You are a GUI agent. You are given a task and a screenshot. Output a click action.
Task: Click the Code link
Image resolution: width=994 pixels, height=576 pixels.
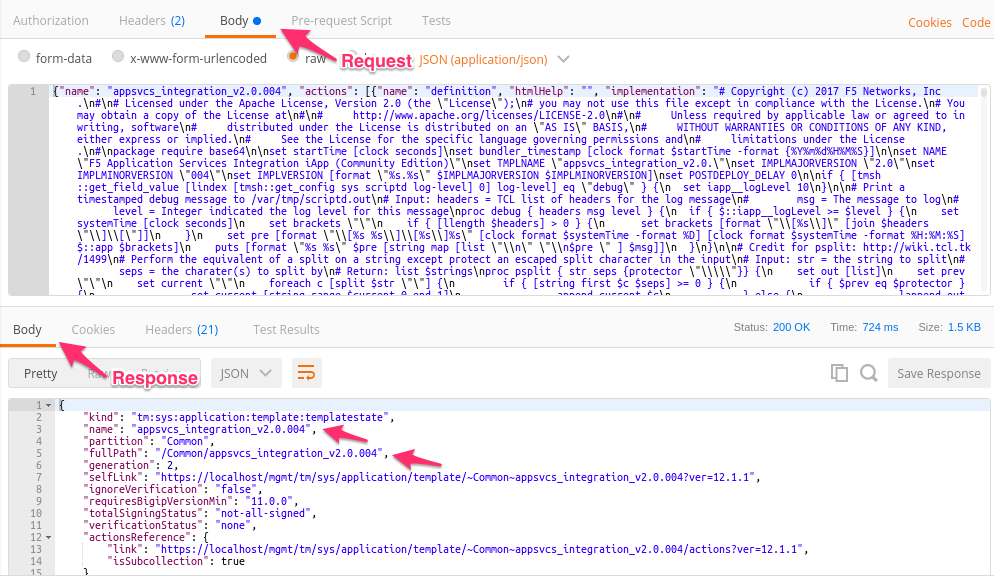[x=976, y=22]
